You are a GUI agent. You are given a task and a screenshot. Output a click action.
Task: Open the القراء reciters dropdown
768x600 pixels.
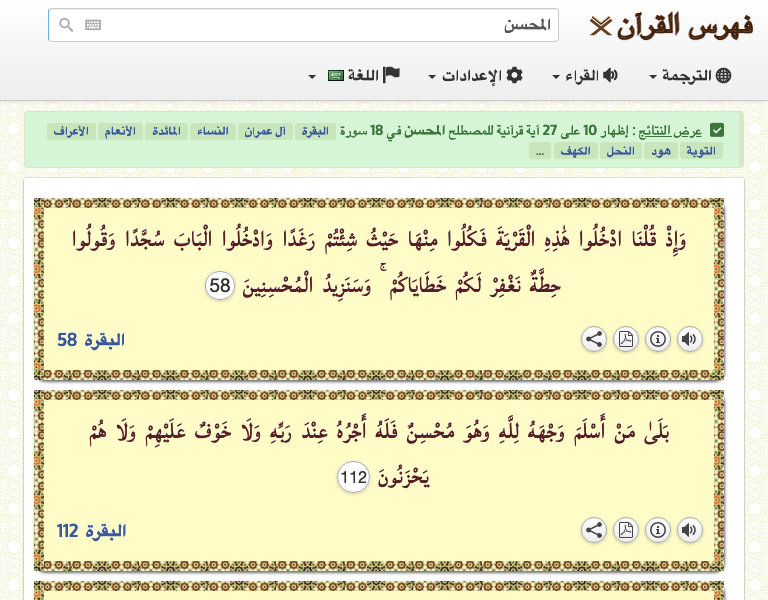click(x=585, y=76)
